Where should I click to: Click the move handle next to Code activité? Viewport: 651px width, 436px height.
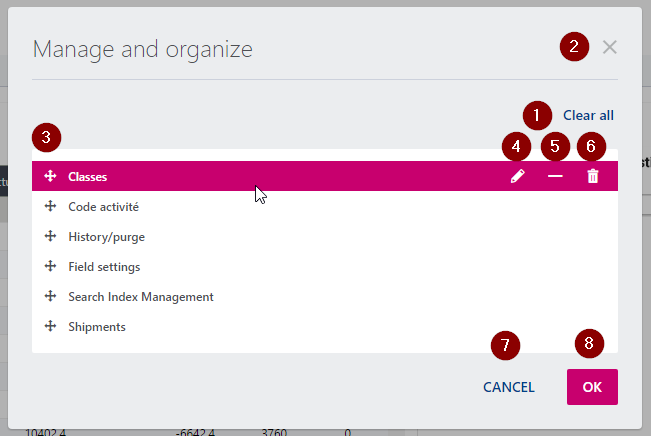(50, 207)
